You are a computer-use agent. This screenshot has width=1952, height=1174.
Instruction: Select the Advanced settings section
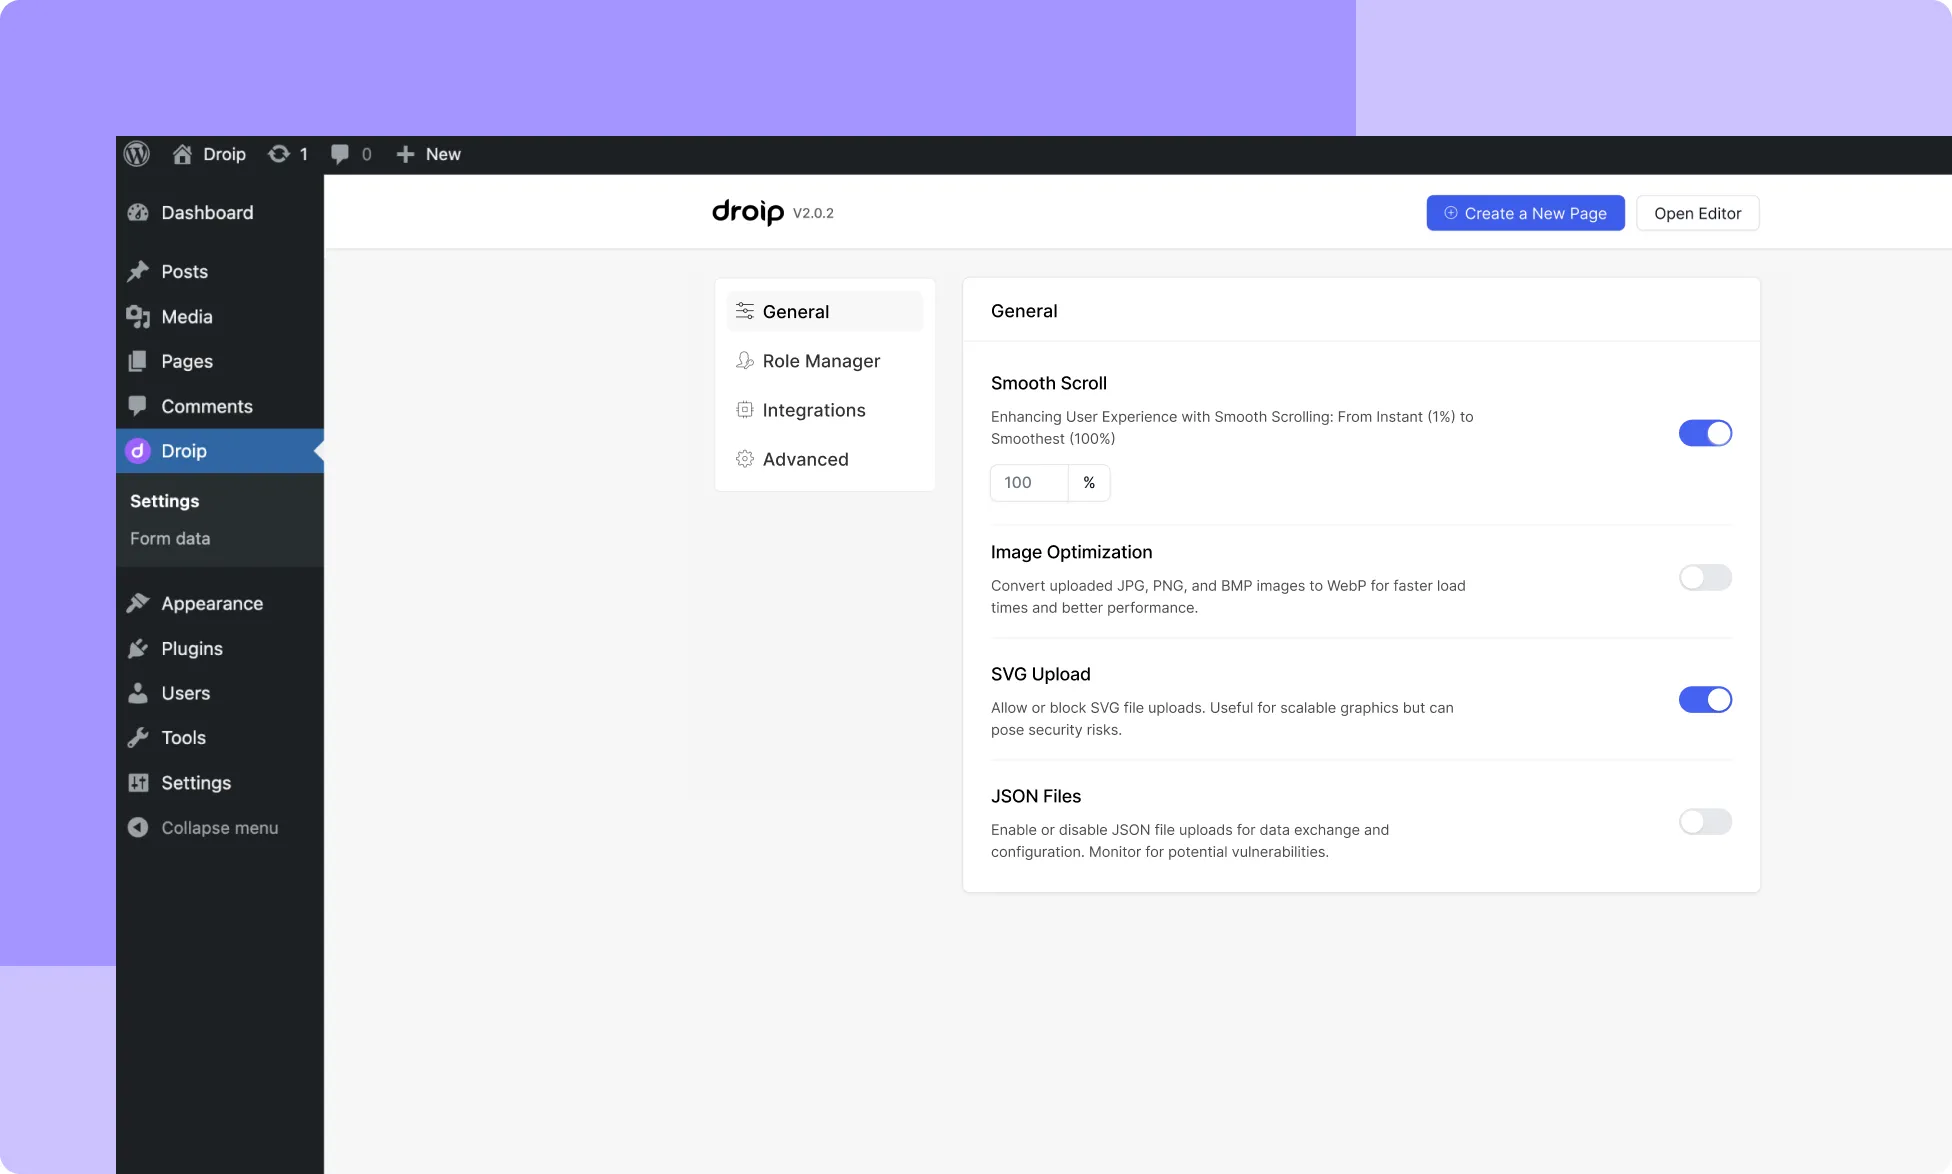click(x=805, y=459)
